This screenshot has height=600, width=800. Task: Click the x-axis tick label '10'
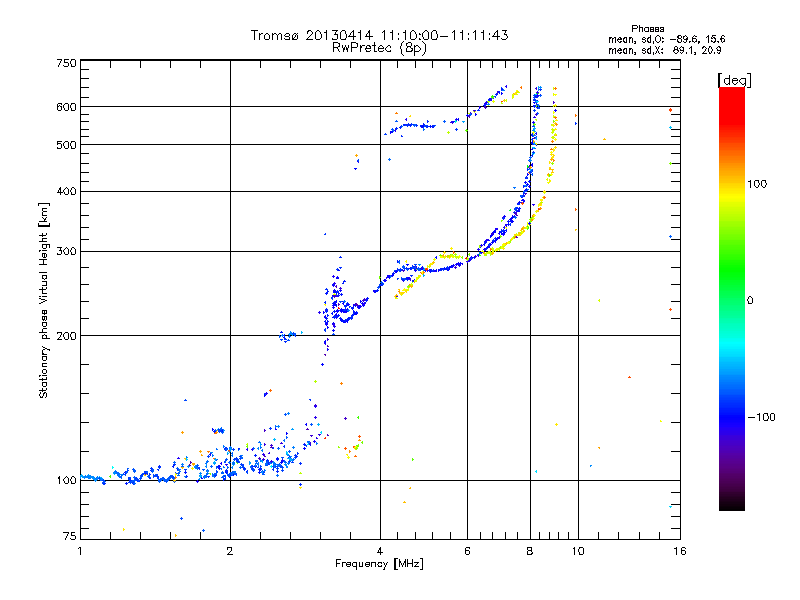tap(578, 551)
